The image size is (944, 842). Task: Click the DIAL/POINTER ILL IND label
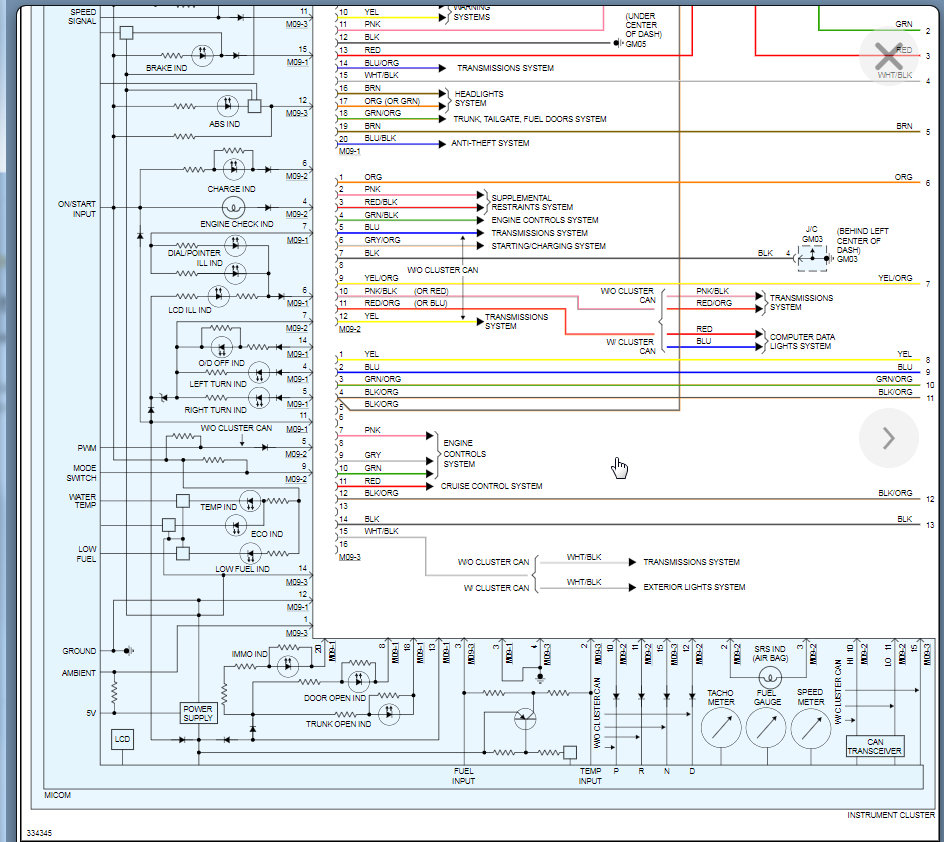click(194, 258)
